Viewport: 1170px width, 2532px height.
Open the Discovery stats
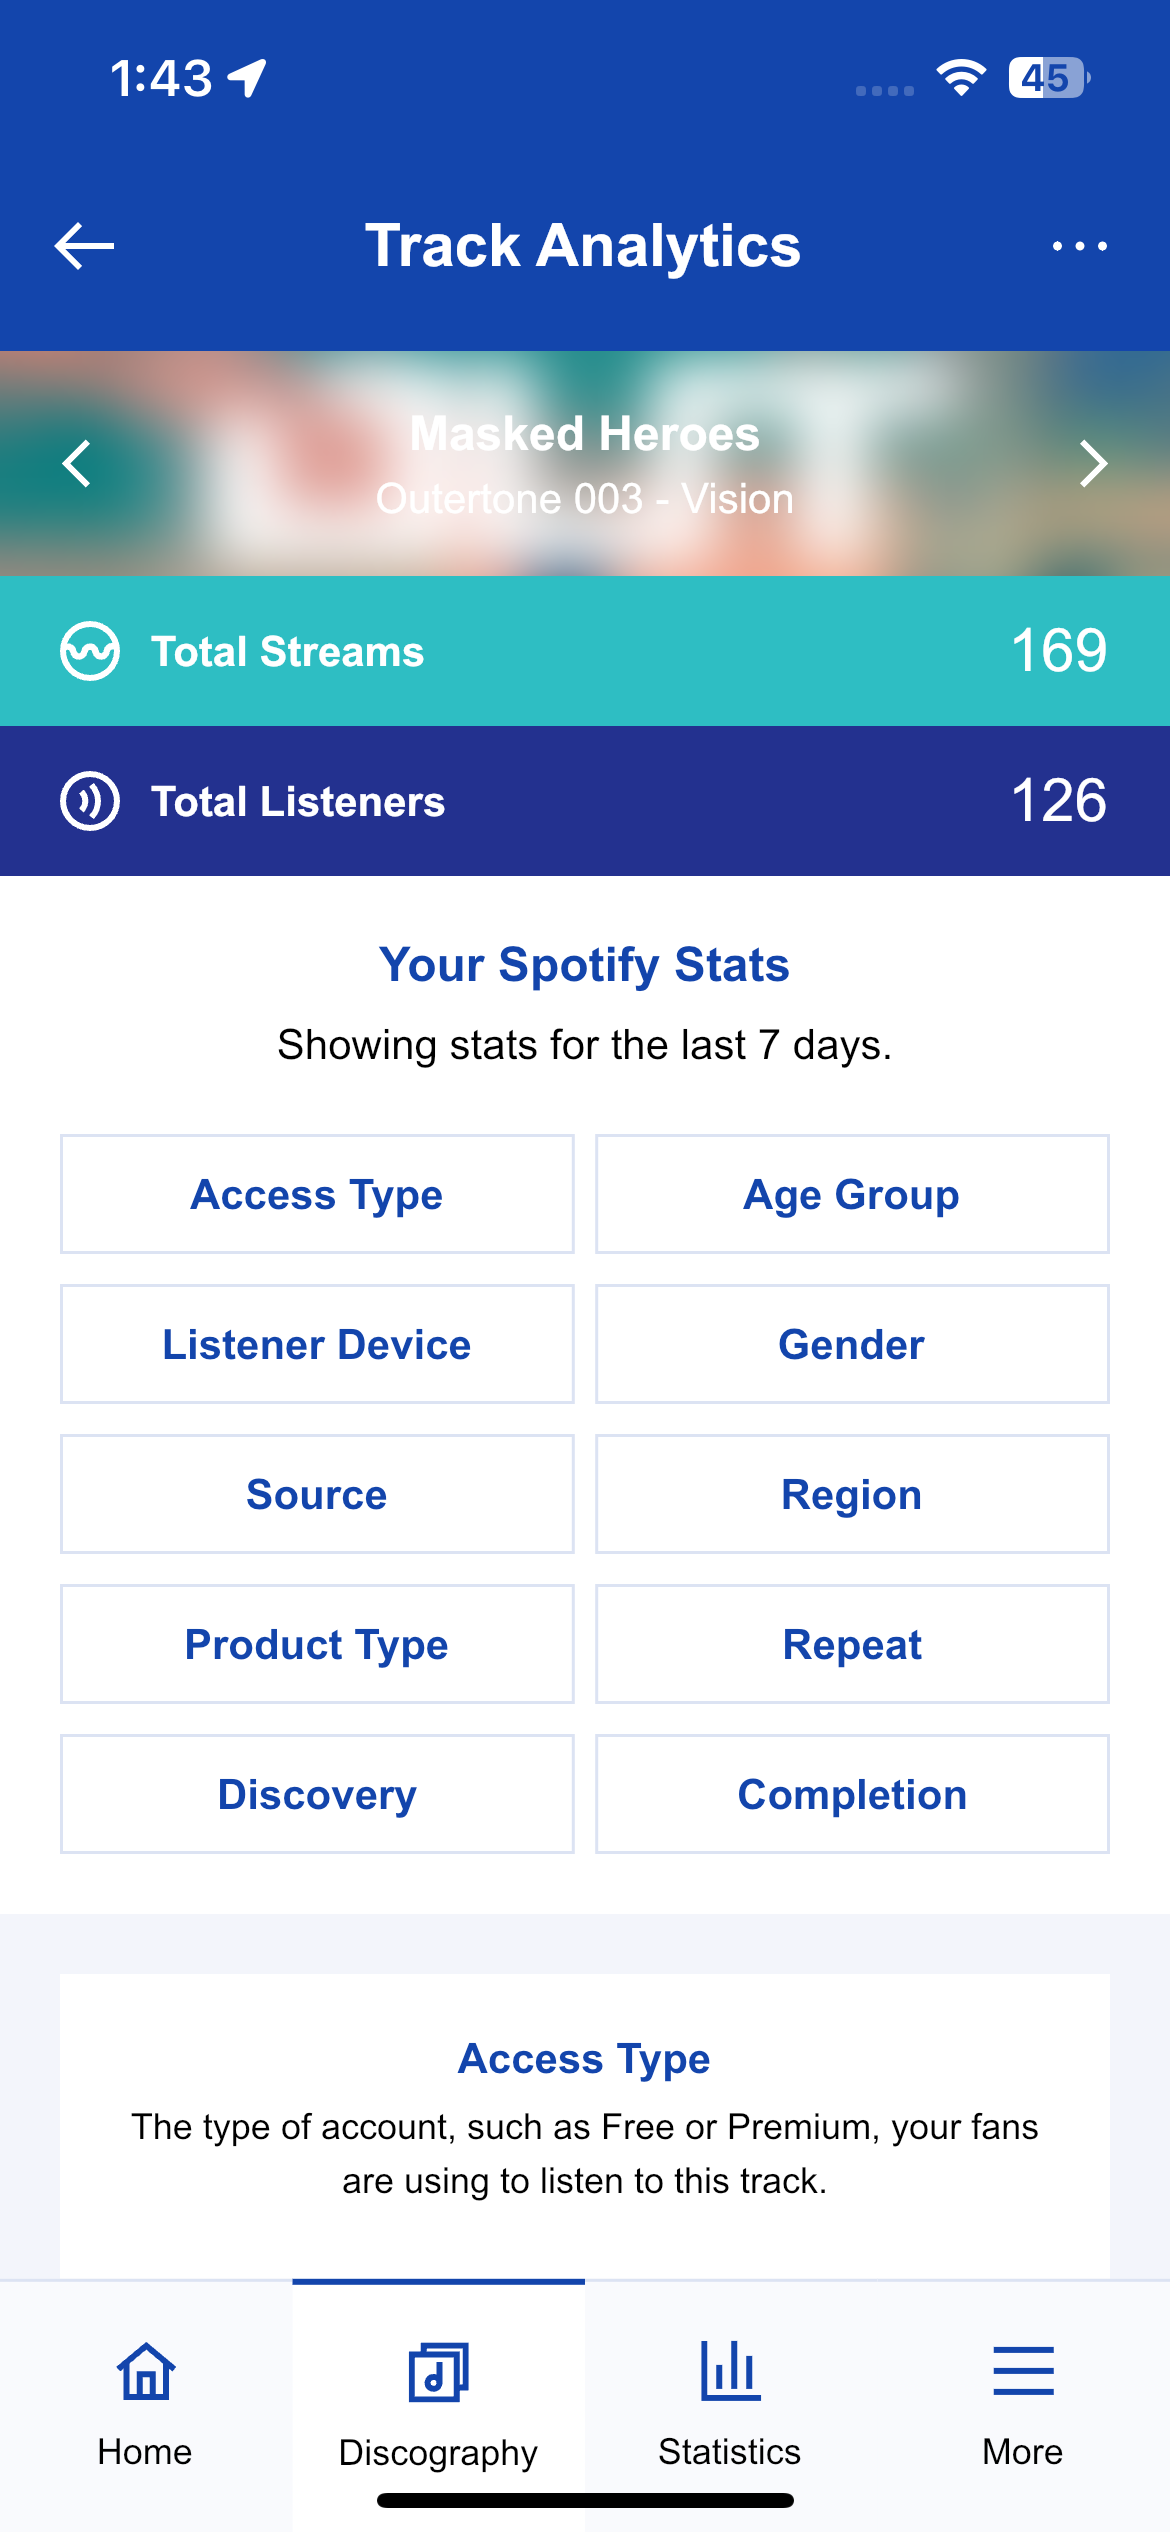click(x=317, y=1794)
